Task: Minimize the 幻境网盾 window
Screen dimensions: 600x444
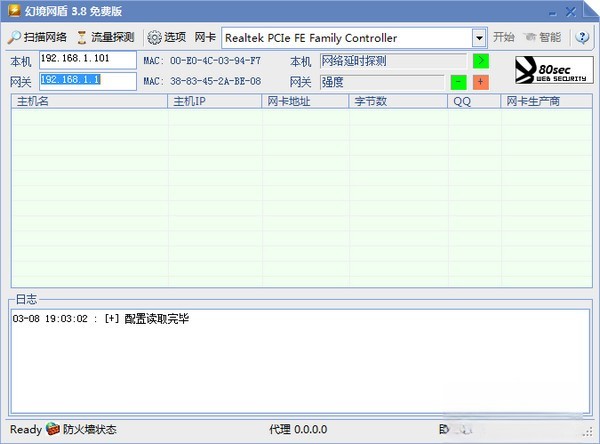Action: point(552,13)
